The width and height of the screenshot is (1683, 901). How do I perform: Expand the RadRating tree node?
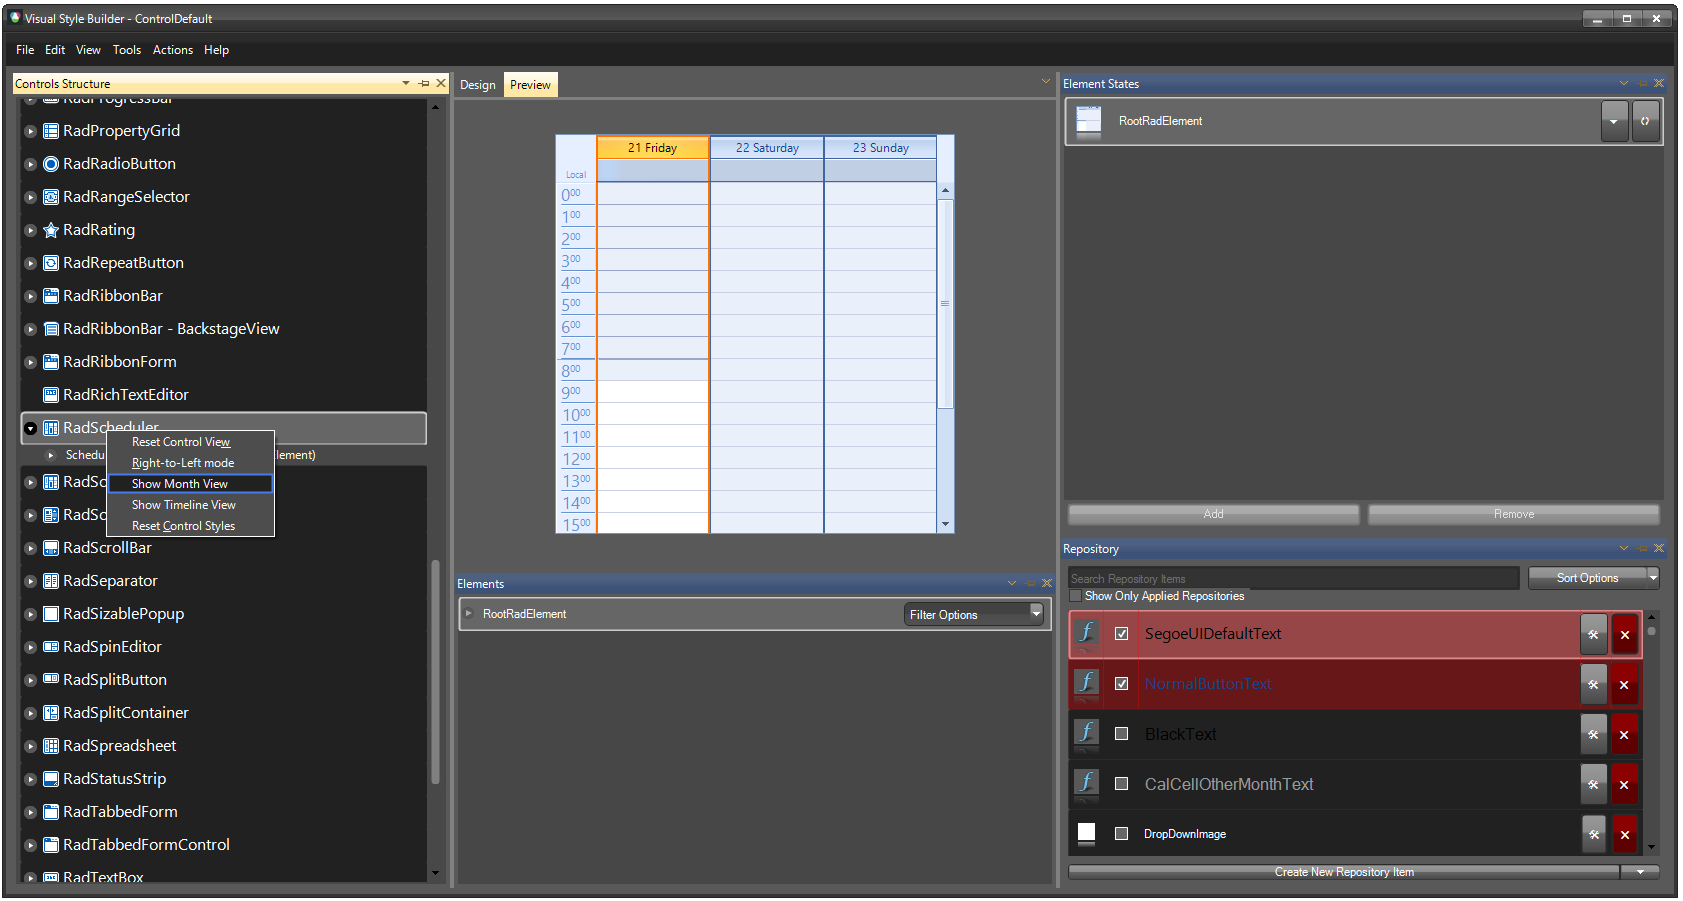(x=31, y=230)
